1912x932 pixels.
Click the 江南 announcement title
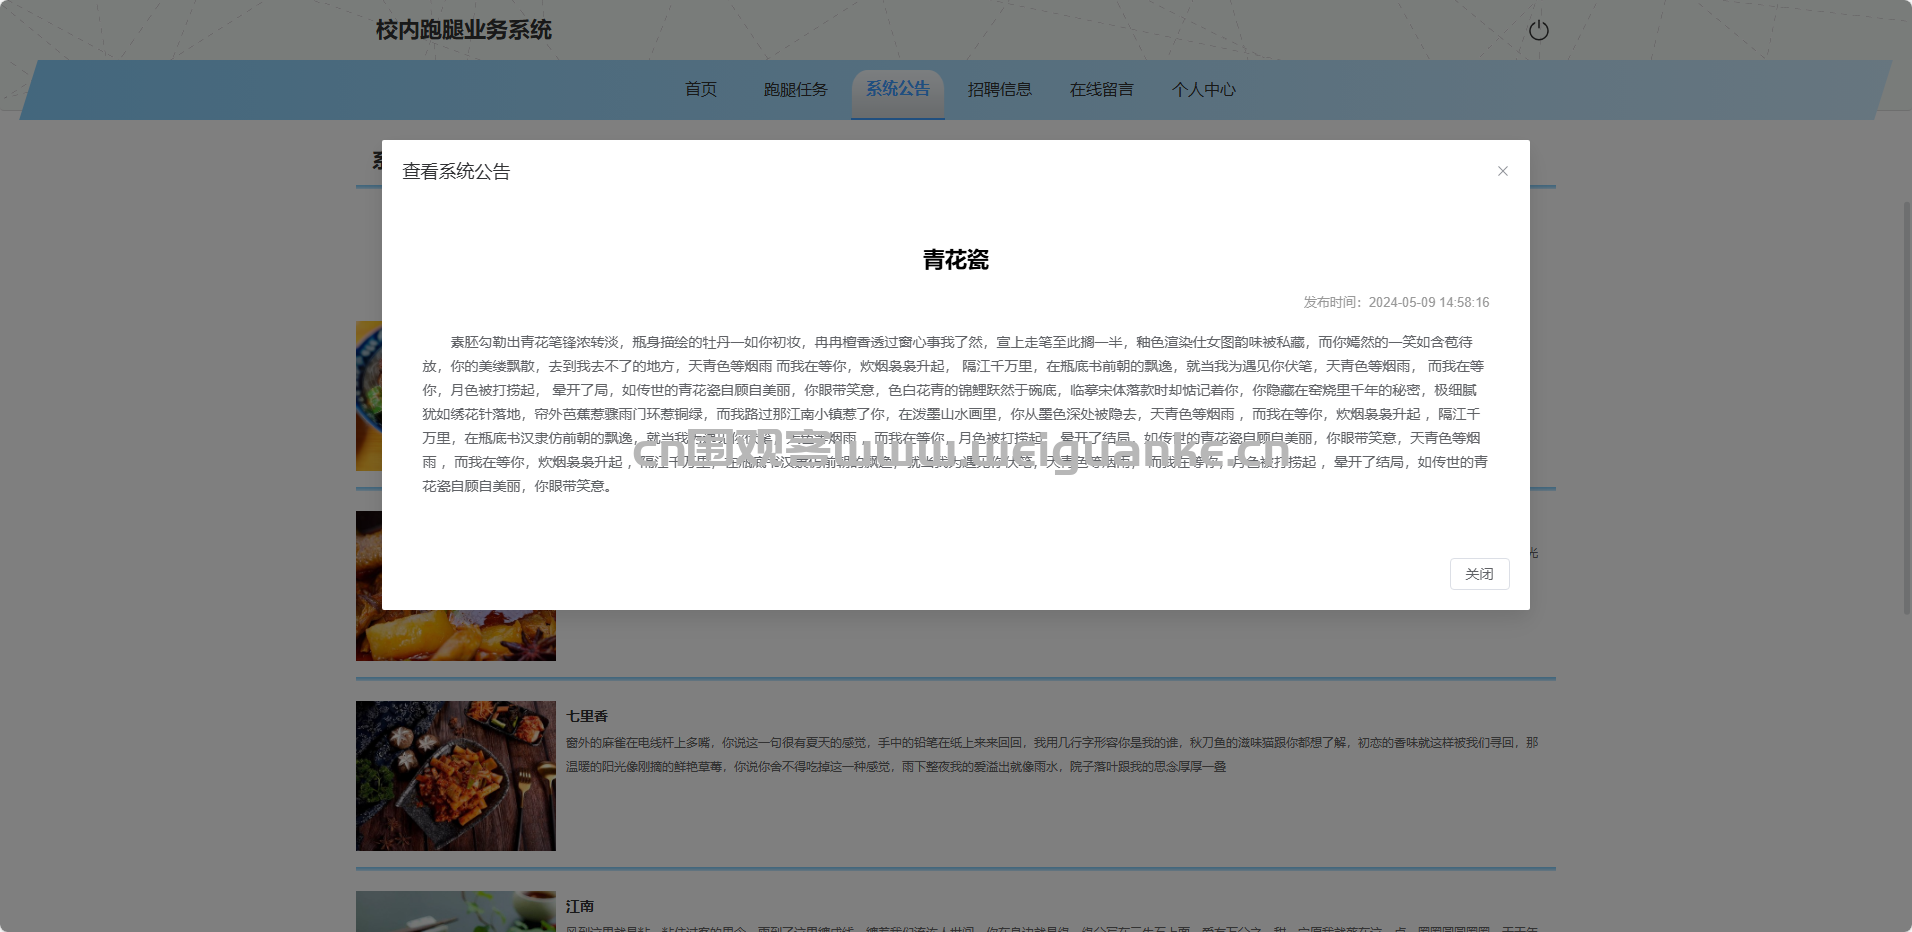click(x=580, y=906)
